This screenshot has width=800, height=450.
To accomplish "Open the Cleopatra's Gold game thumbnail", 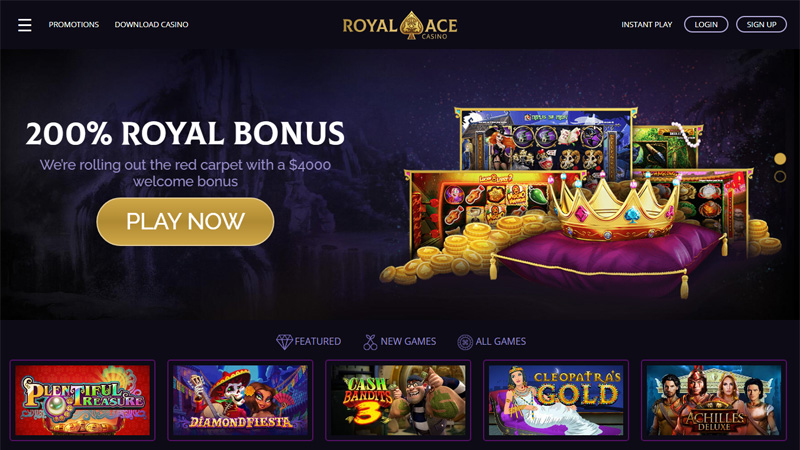I will click(556, 400).
